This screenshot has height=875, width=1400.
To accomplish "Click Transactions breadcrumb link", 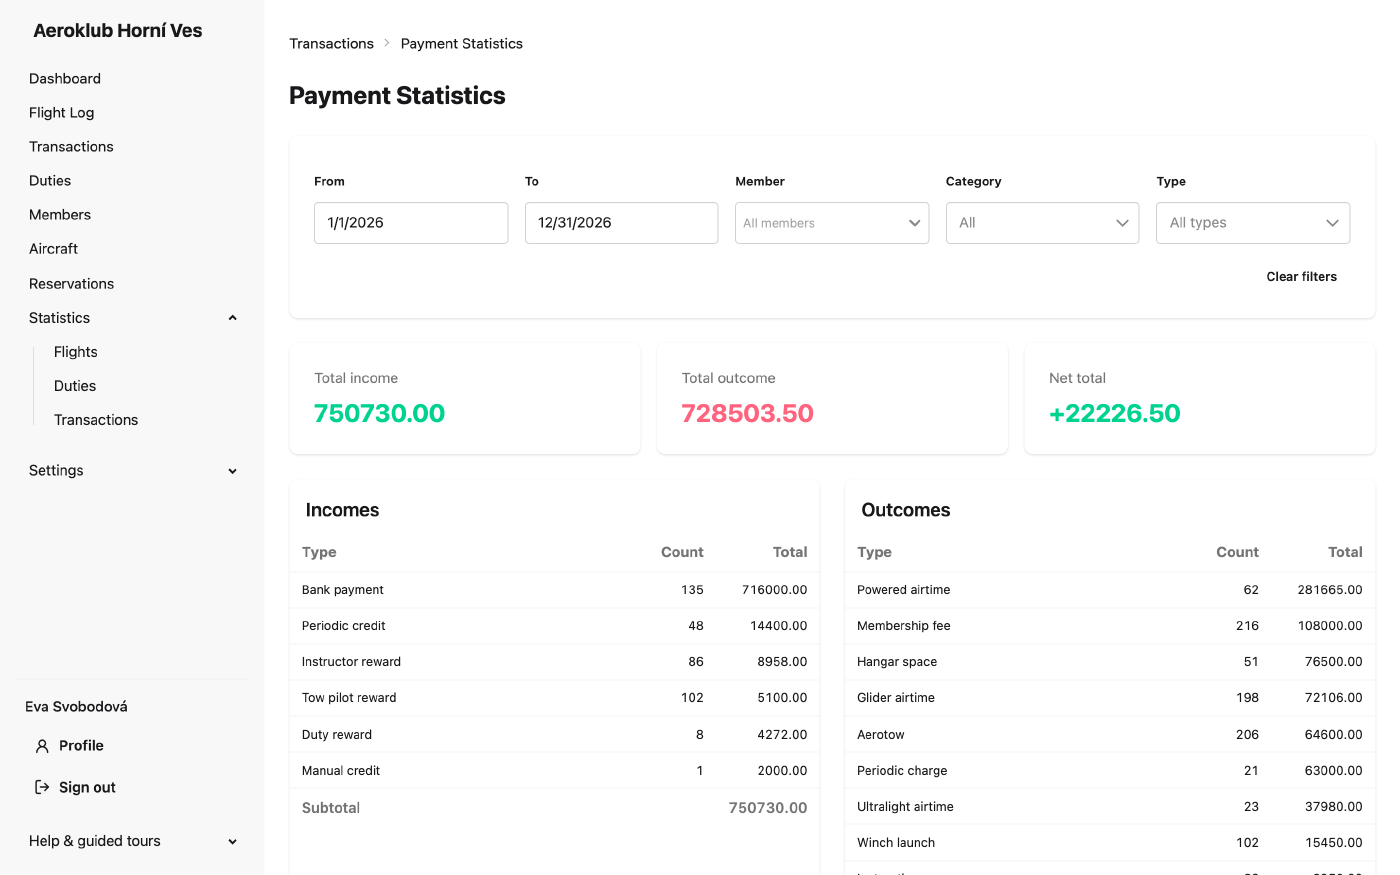I will click(332, 43).
